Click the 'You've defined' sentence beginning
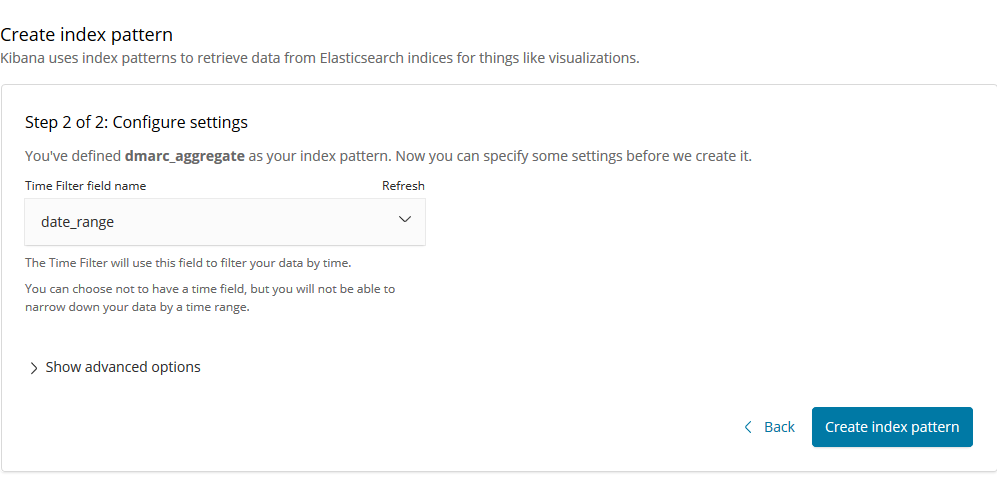This screenshot has width=997, height=492. point(73,156)
